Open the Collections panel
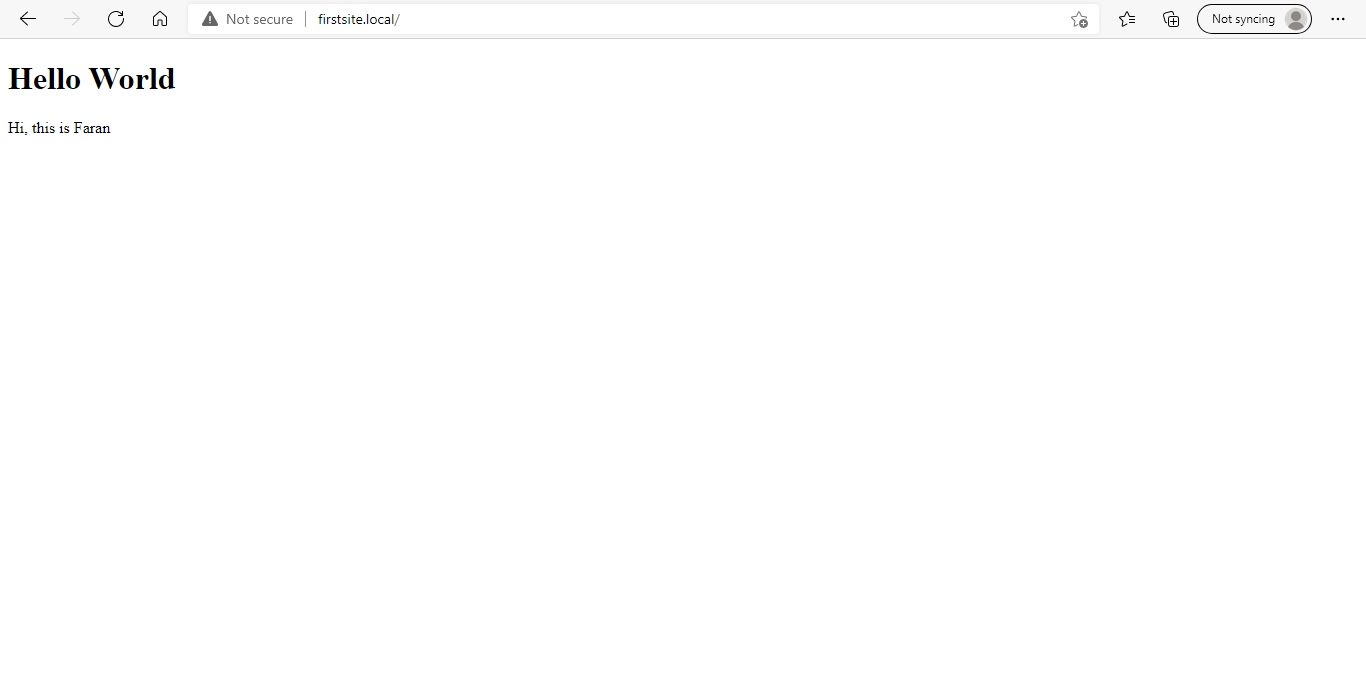1366x695 pixels. coord(1171,19)
